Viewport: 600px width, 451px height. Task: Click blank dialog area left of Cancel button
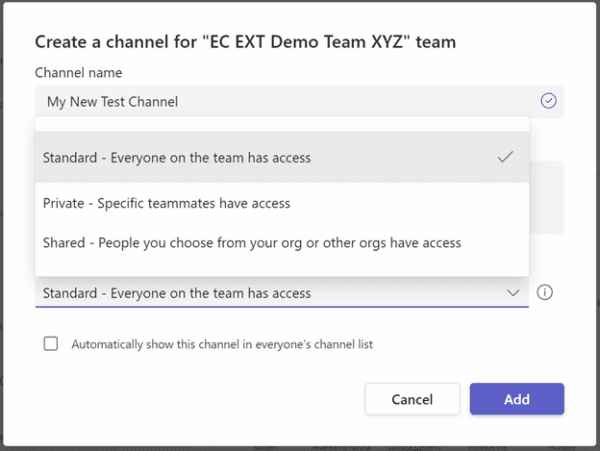[200, 399]
